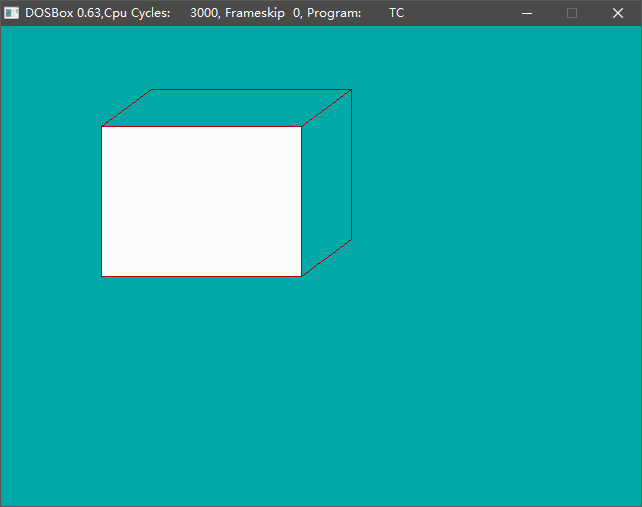
Task: Click the back top-left corner of the box
Action: [x=152, y=90]
